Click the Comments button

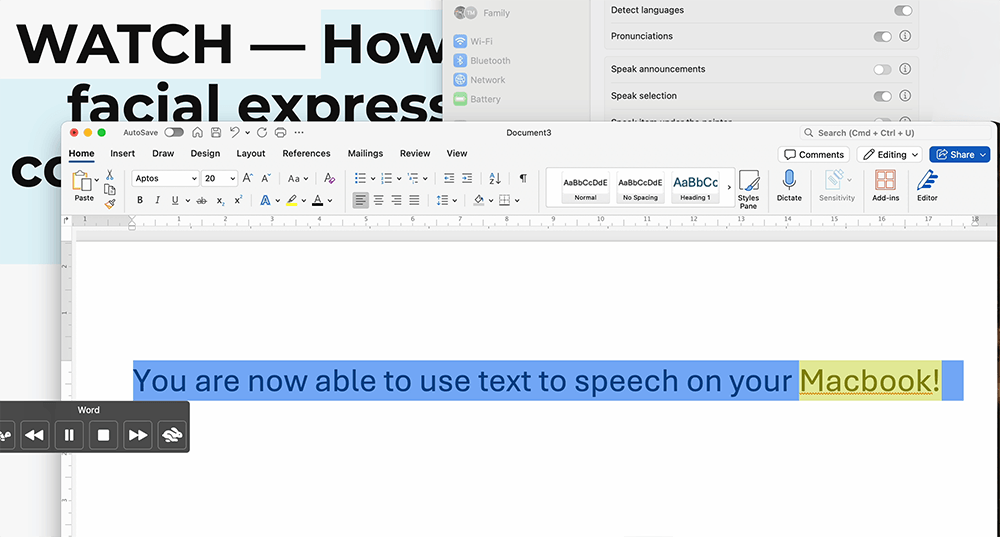pyautogui.click(x=814, y=155)
